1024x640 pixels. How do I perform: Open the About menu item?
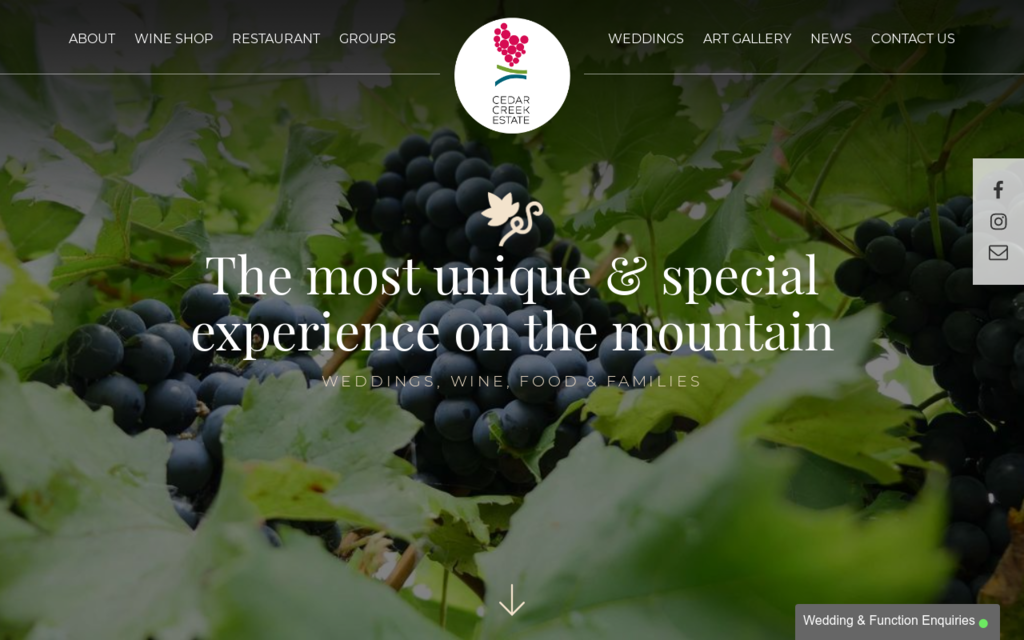pos(92,39)
